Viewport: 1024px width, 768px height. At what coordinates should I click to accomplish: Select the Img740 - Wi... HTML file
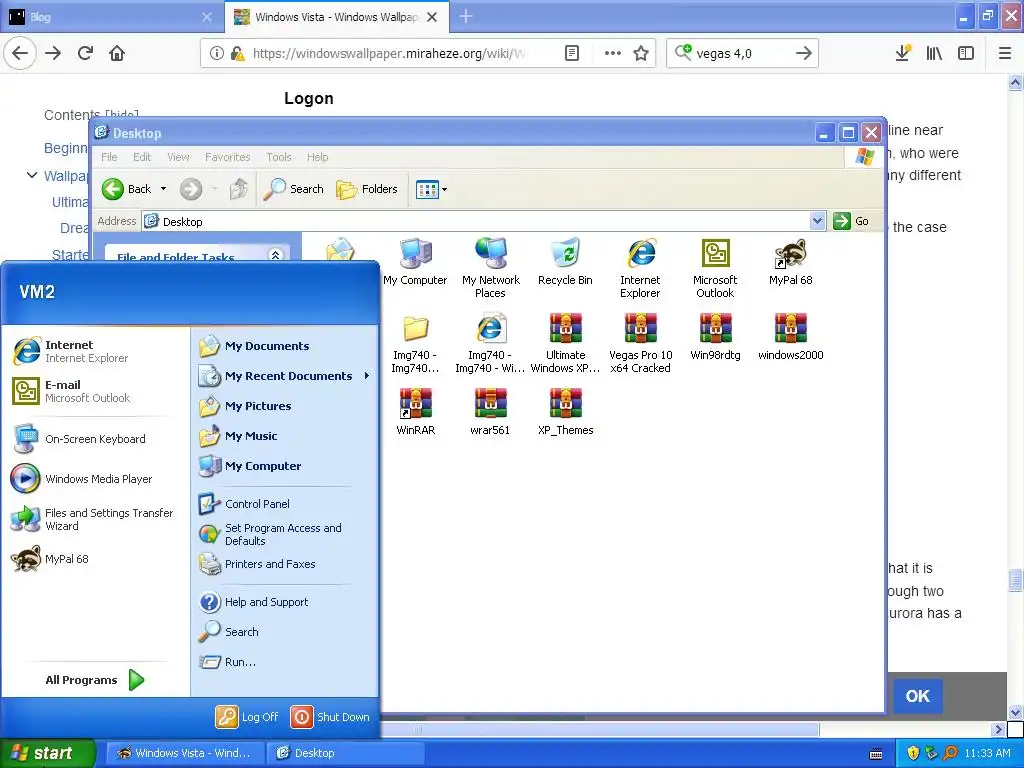pyautogui.click(x=490, y=344)
